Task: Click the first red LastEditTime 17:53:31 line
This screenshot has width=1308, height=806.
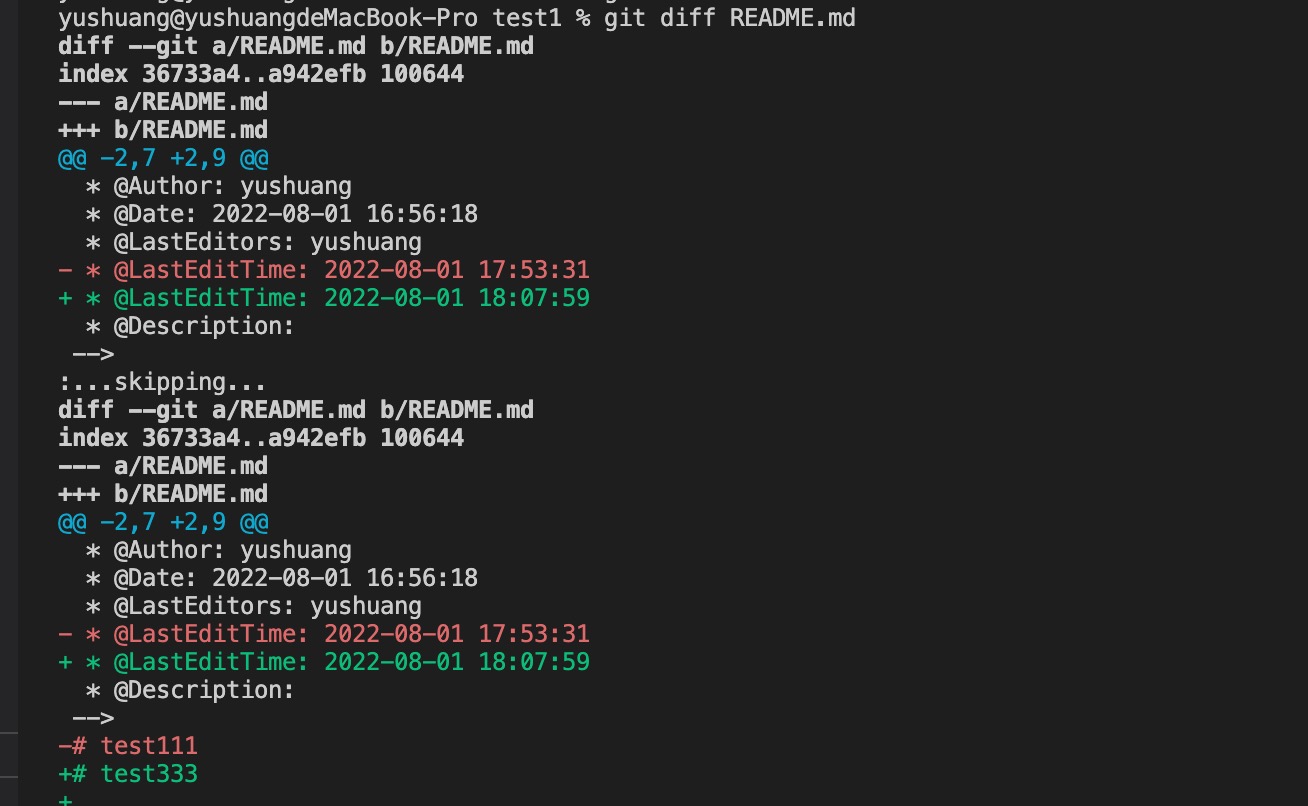Action: click(x=324, y=270)
